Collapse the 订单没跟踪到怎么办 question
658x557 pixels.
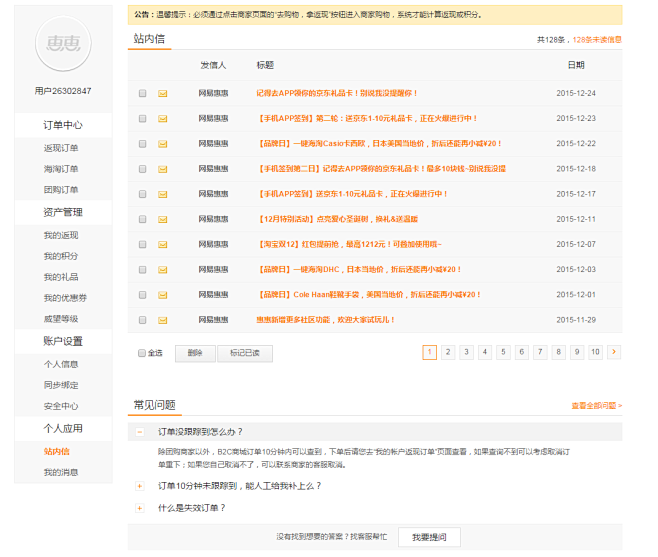(140, 432)
